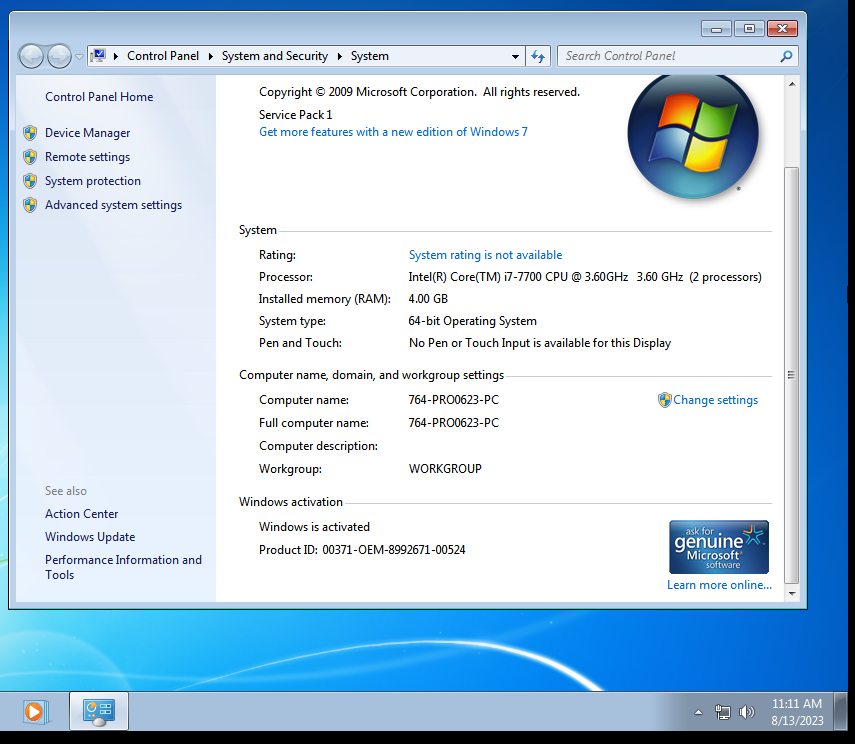Open System protection link
Viewport: 855px width, 744px height.
coord(93,181)
